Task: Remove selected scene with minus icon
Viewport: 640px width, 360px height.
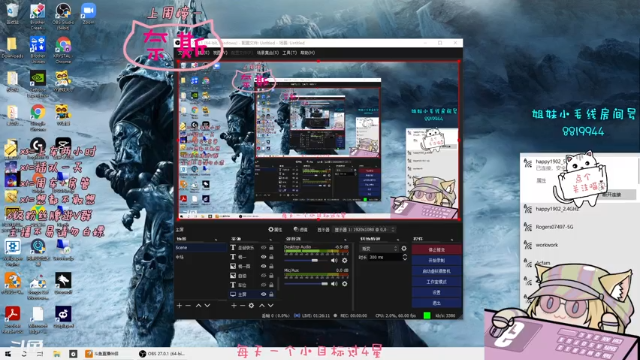Action: click(x=188, y=305)
